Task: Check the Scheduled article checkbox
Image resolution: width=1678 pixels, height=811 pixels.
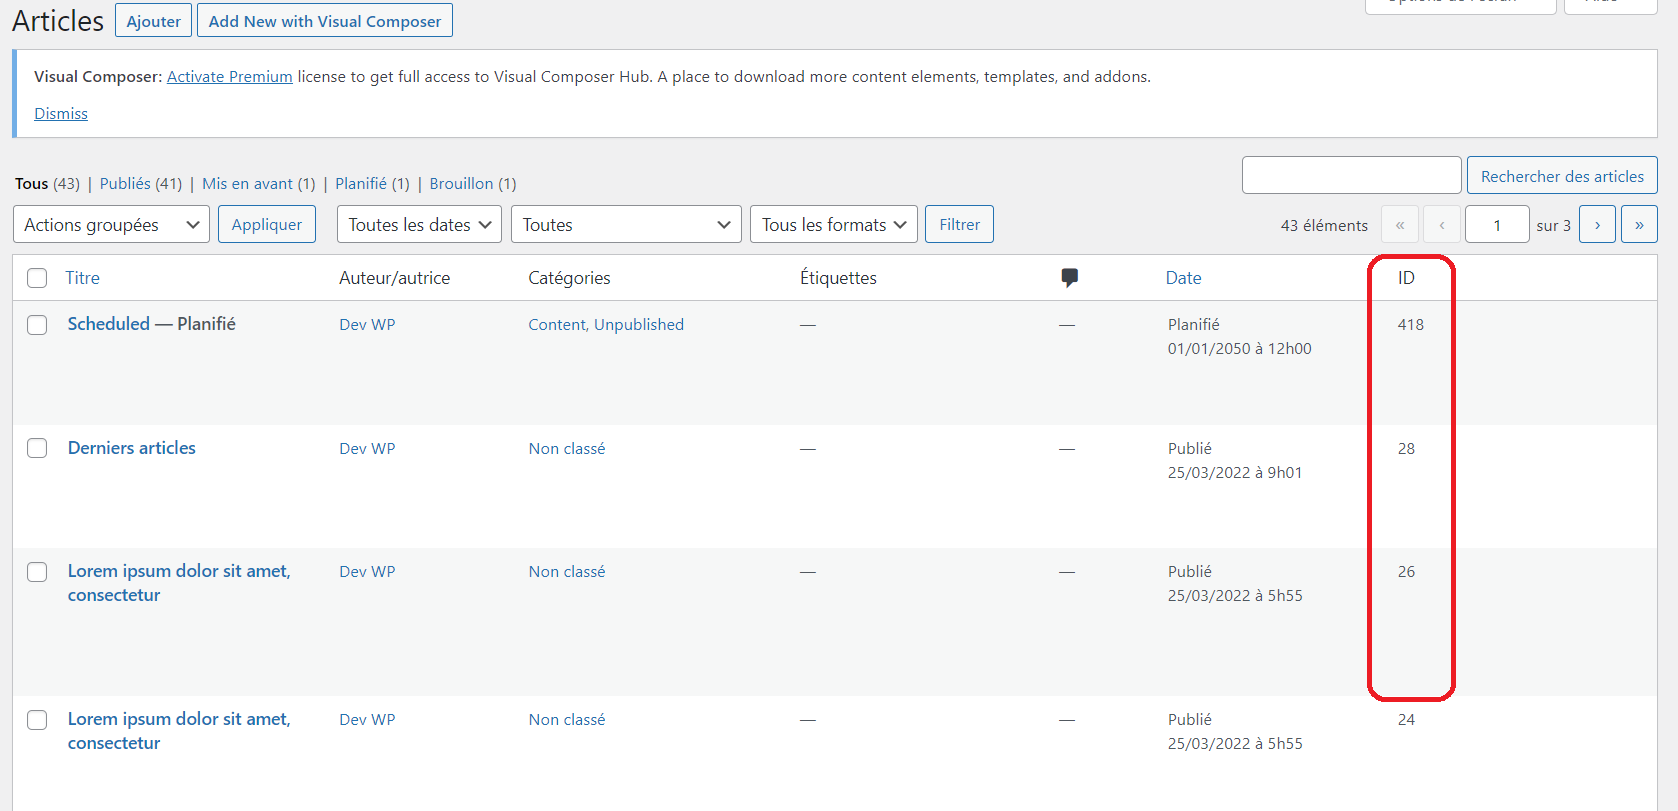Action: click(37, 325)
